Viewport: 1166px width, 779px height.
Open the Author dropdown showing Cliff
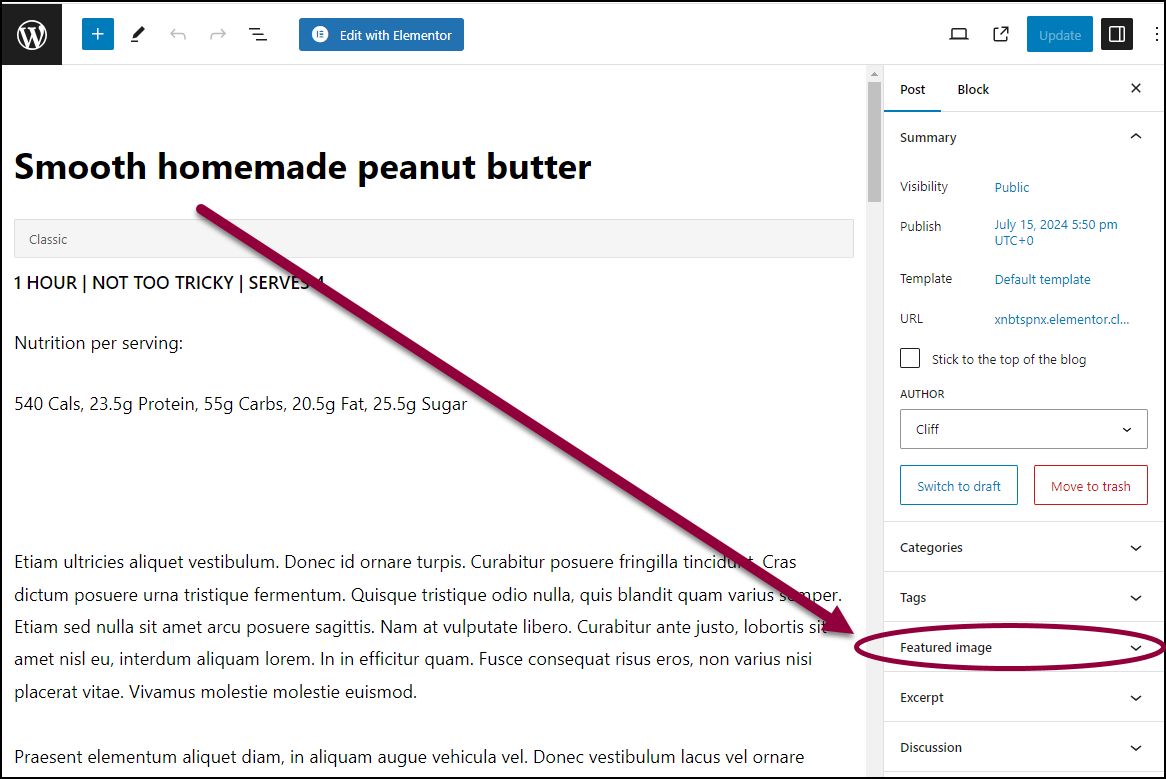click(x=1023, y=429)
